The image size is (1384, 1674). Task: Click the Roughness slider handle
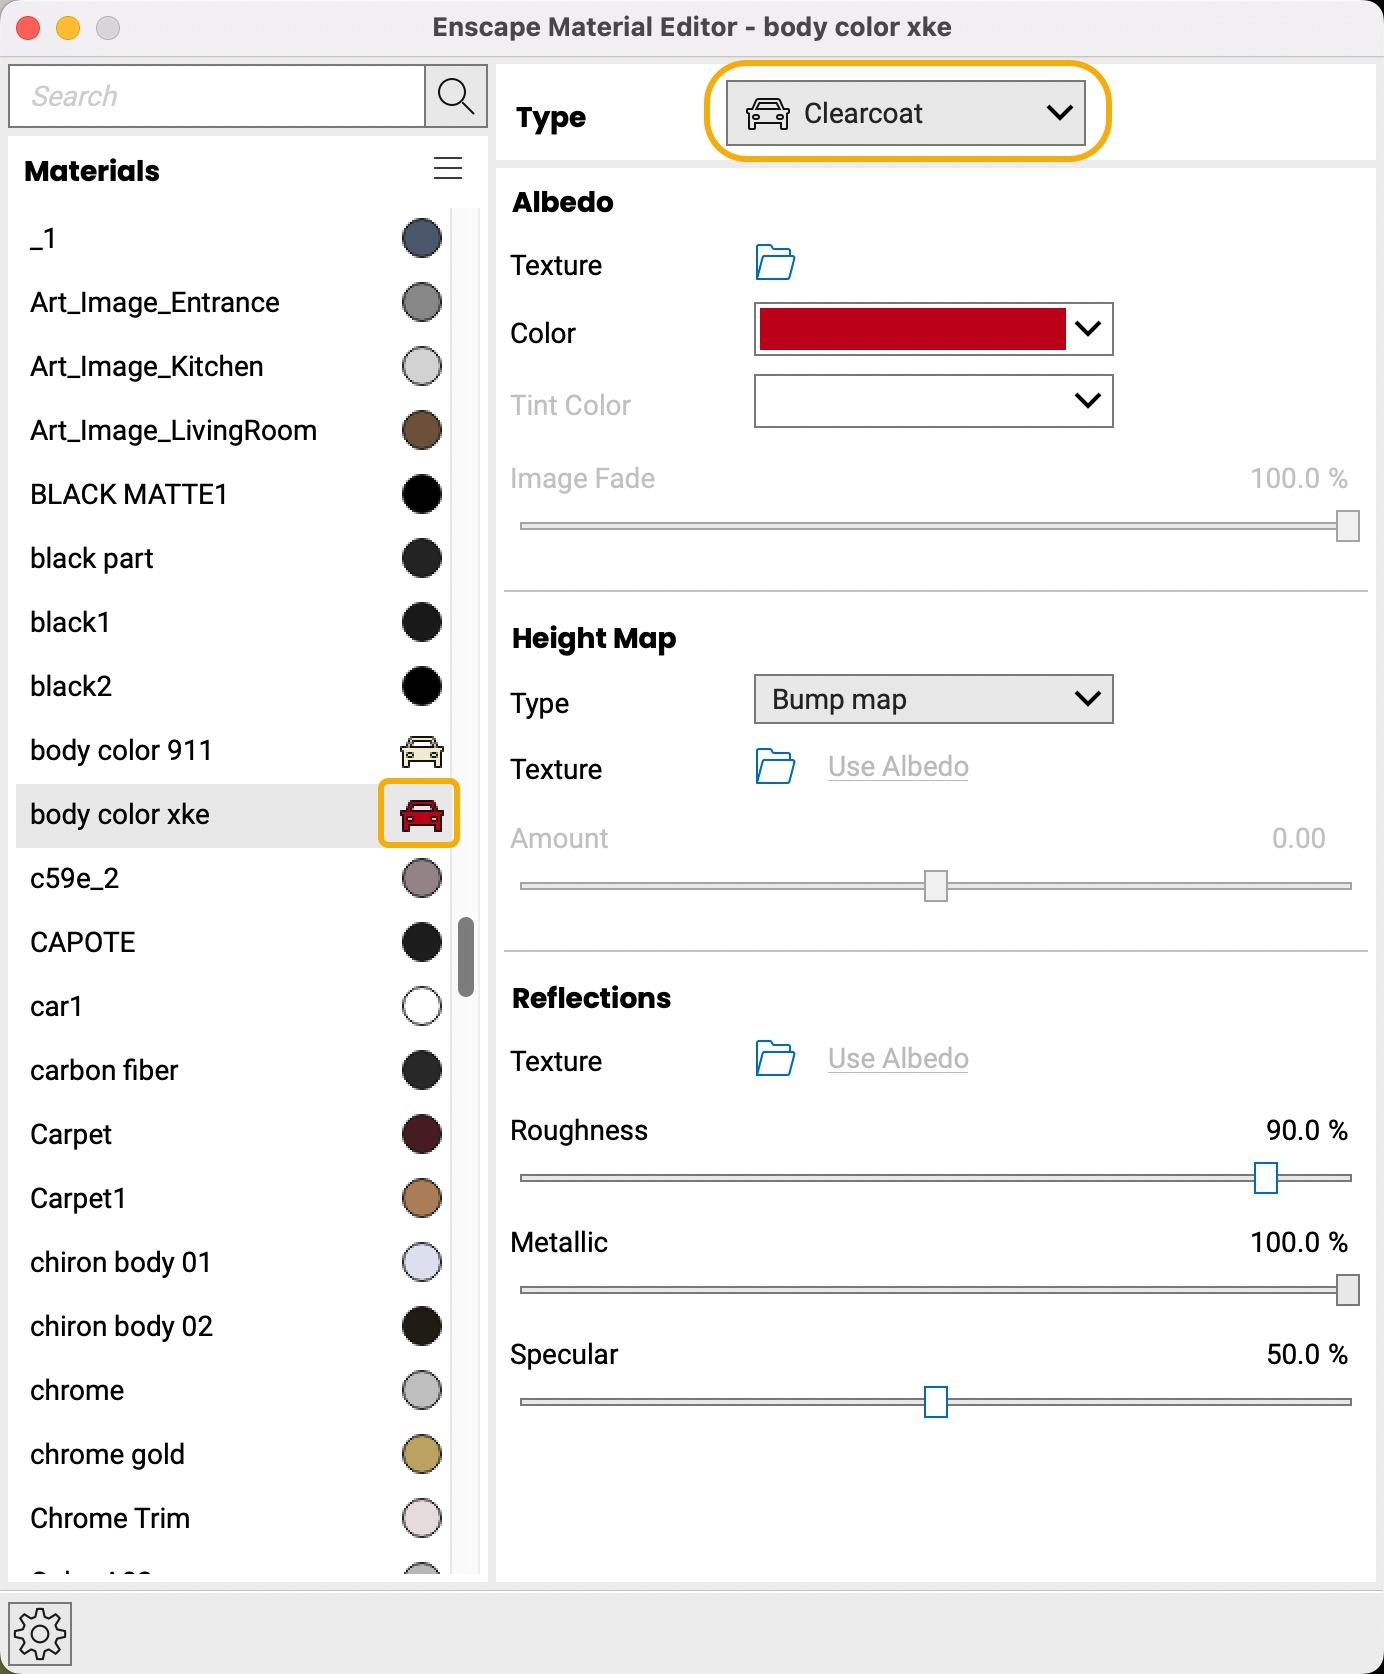[x=1265, y=1178]
